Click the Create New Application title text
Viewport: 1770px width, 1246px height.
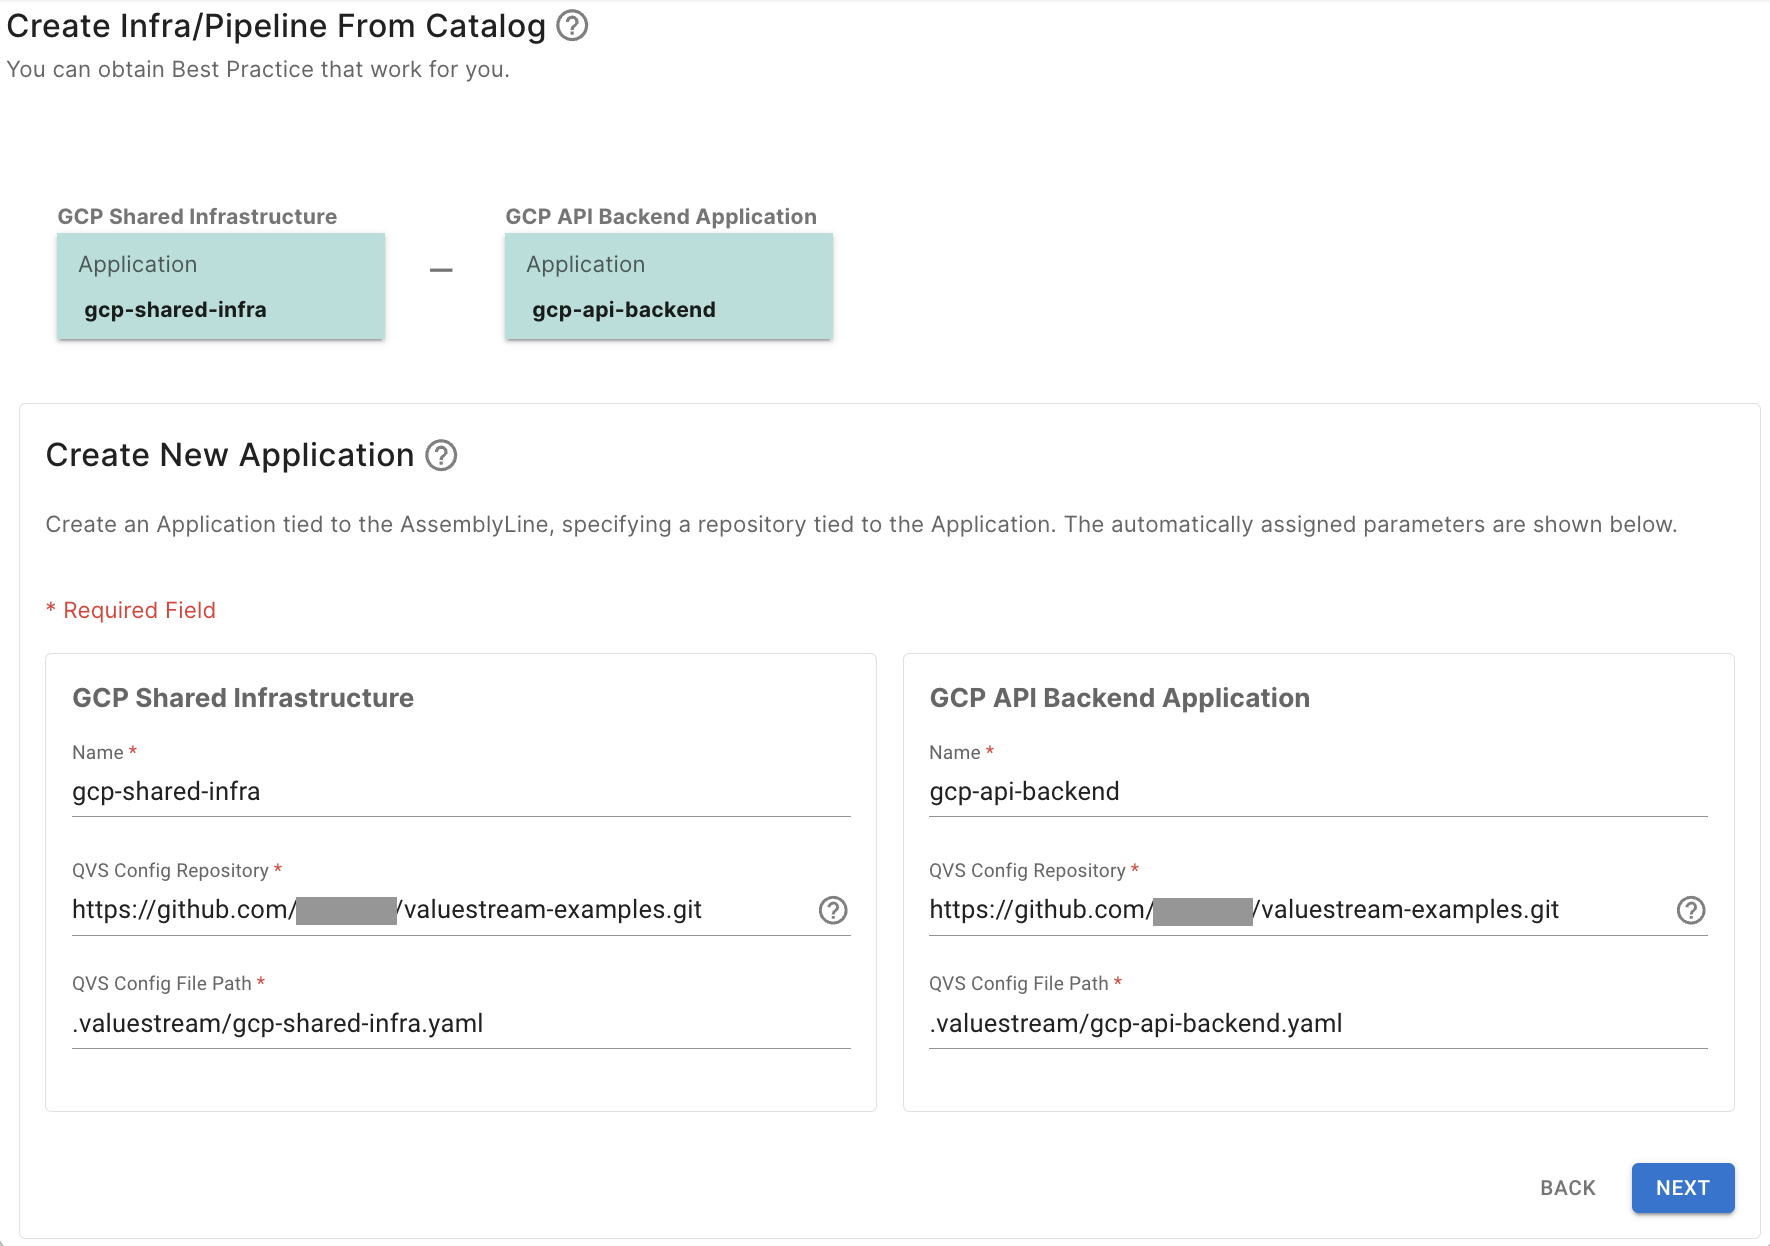coord(230,456)
